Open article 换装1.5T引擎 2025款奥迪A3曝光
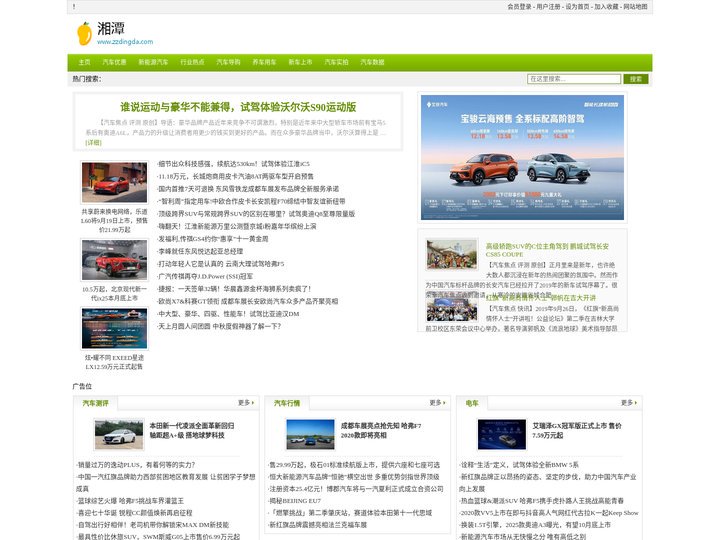The image size is (720, 540). point(535,524)
